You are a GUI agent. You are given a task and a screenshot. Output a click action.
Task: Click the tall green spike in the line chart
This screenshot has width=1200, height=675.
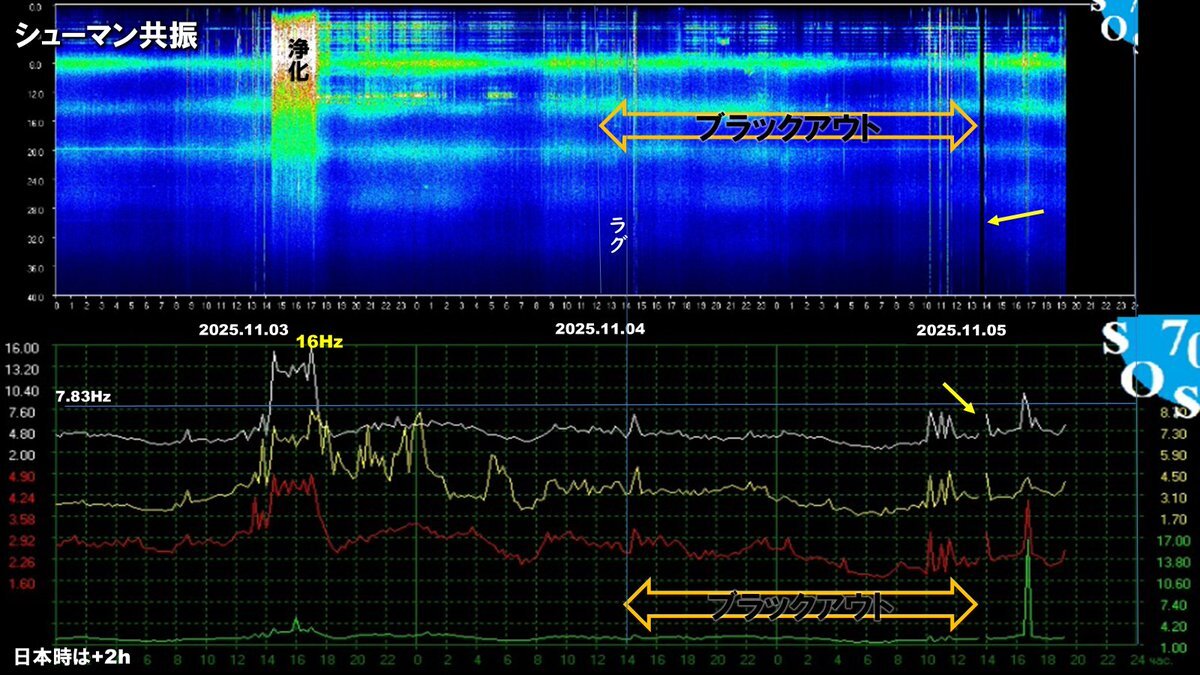[x=1027, y=590]
